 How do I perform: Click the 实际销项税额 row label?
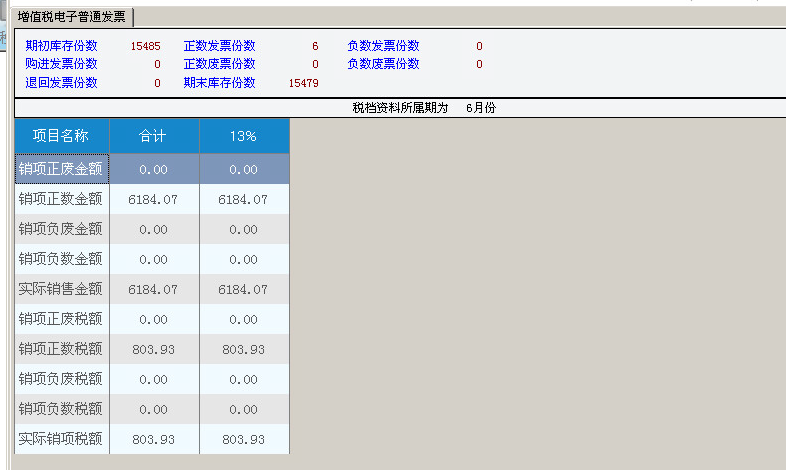(61, 440)
